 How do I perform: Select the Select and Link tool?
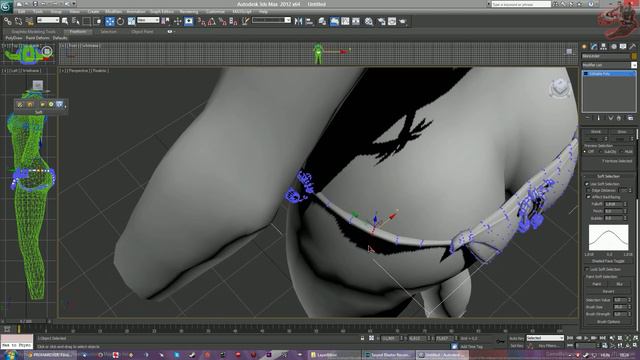tap(8, 21)
